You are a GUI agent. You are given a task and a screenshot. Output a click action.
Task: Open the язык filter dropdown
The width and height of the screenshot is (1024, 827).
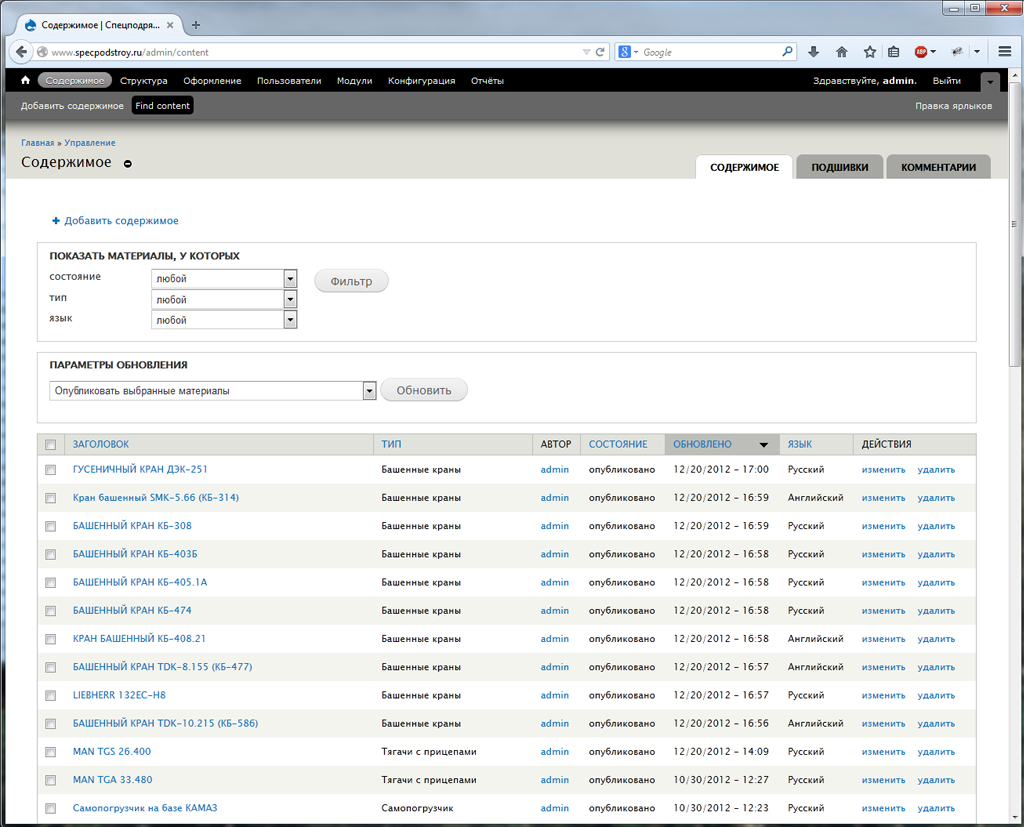[x=290, y=320]
